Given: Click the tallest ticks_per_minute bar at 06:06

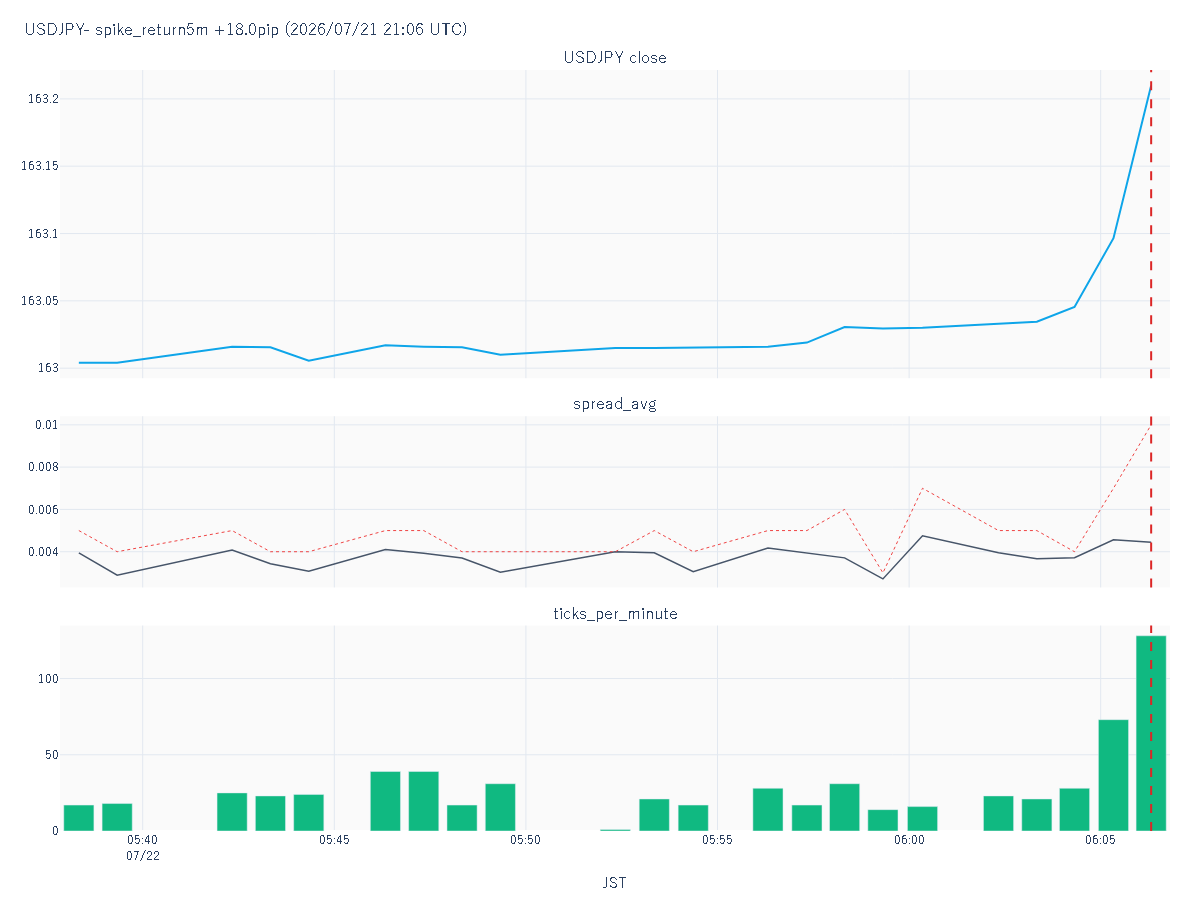Looking at the screenshot, I should [x=1151, y=733].
